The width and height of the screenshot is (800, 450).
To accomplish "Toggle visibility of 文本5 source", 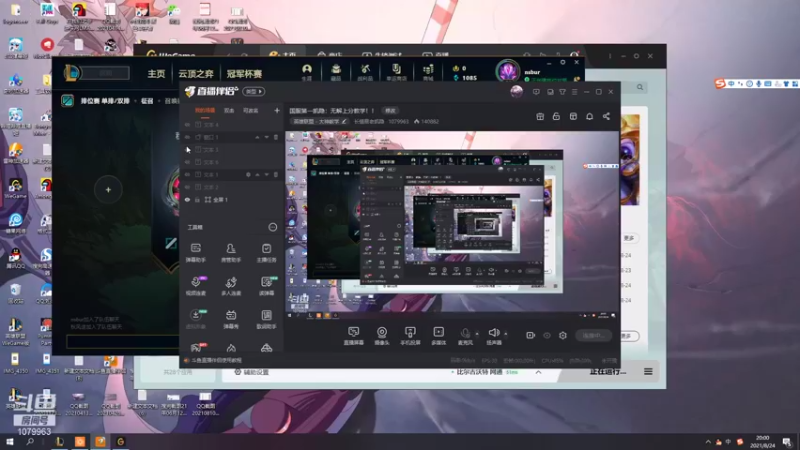I will [x=187, y=162].
